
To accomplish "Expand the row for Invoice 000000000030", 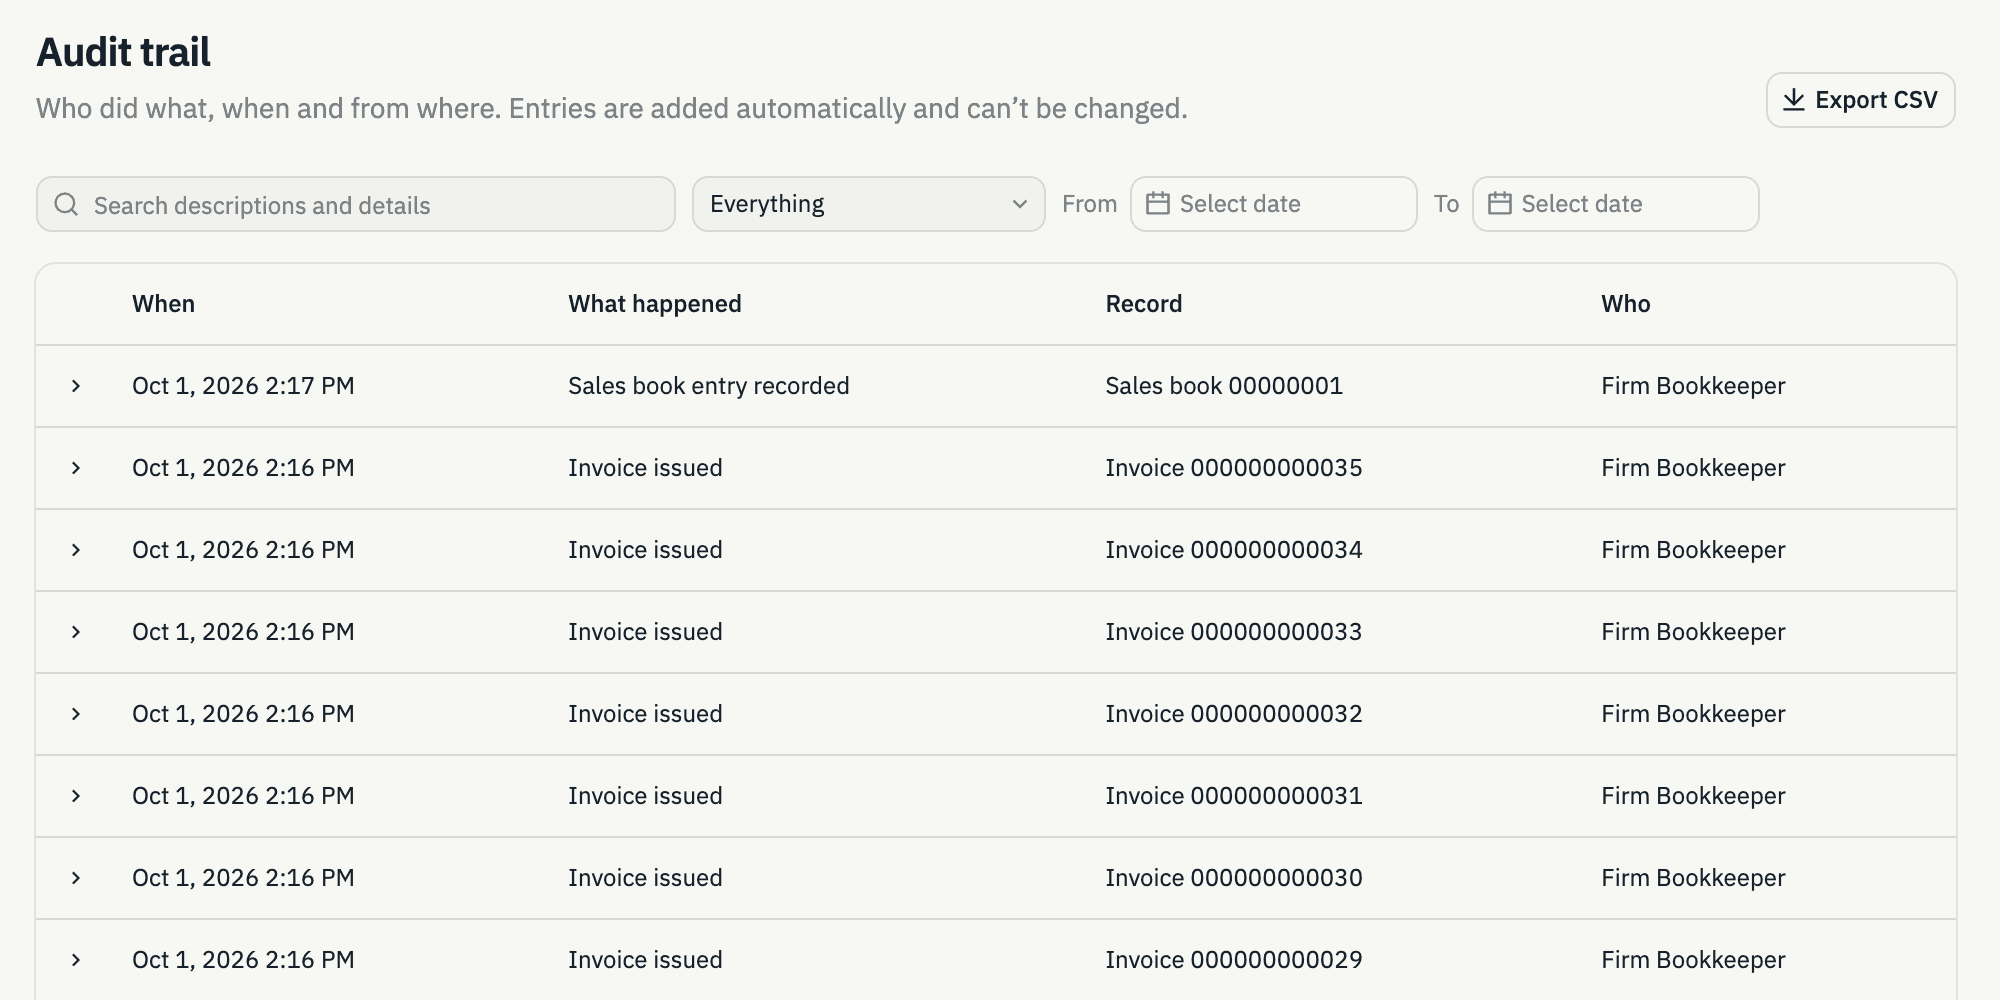I will (76, 878).
